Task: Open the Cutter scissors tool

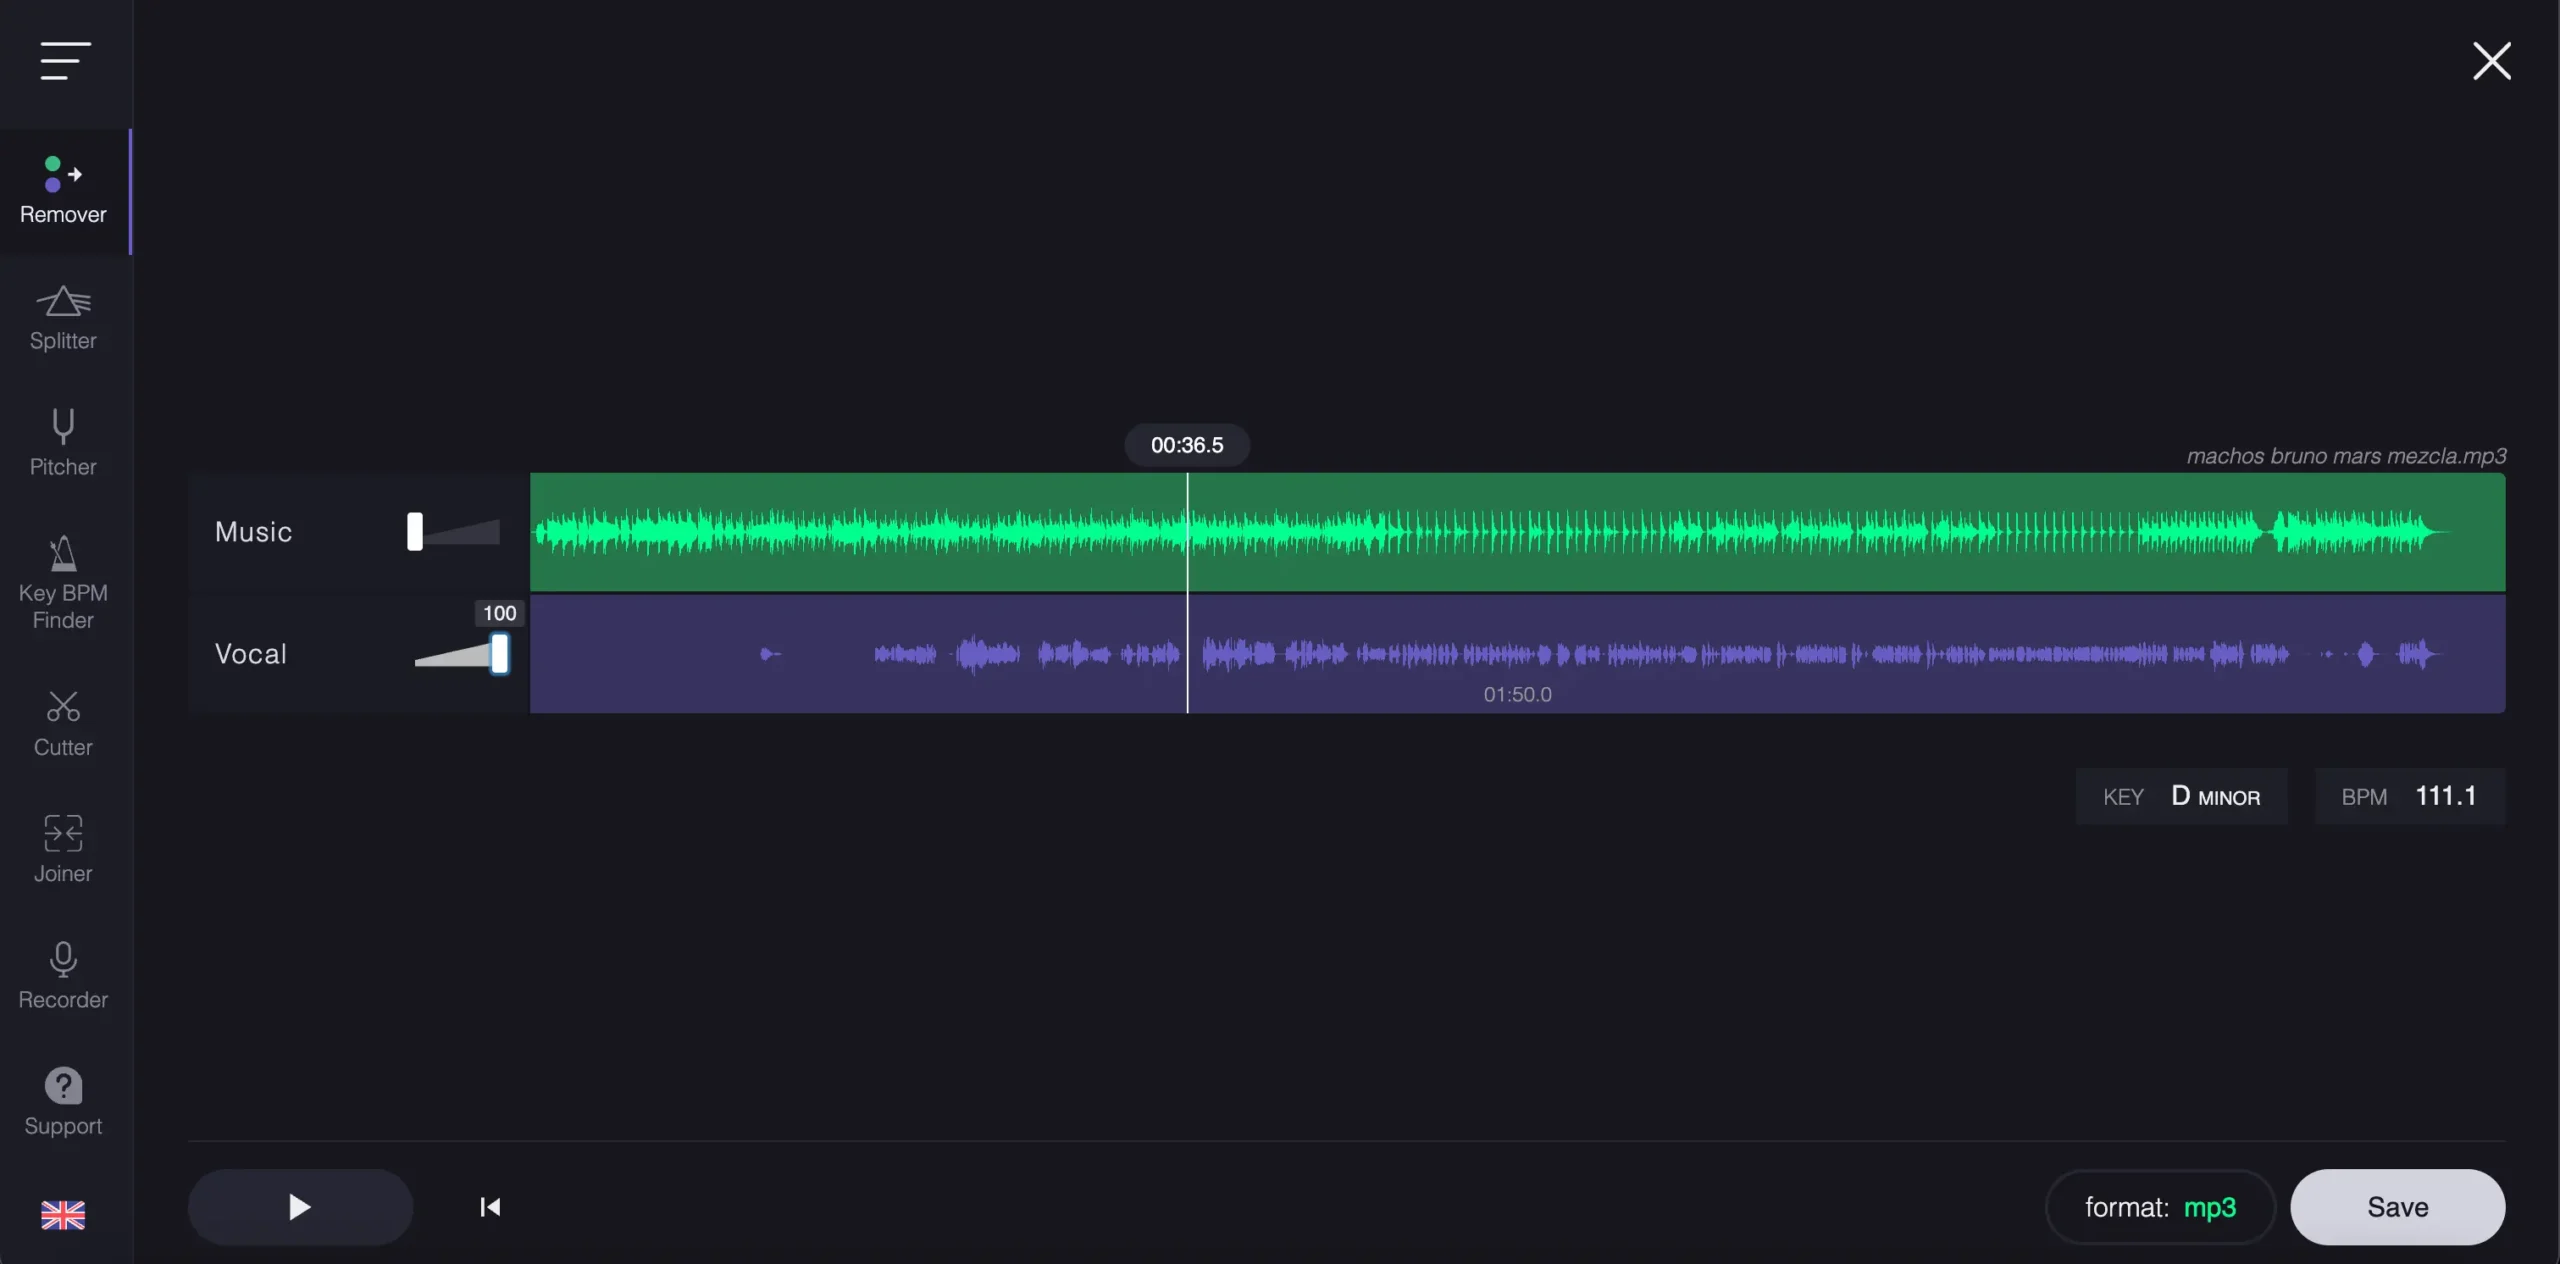Action: click(x=63, y=724)
